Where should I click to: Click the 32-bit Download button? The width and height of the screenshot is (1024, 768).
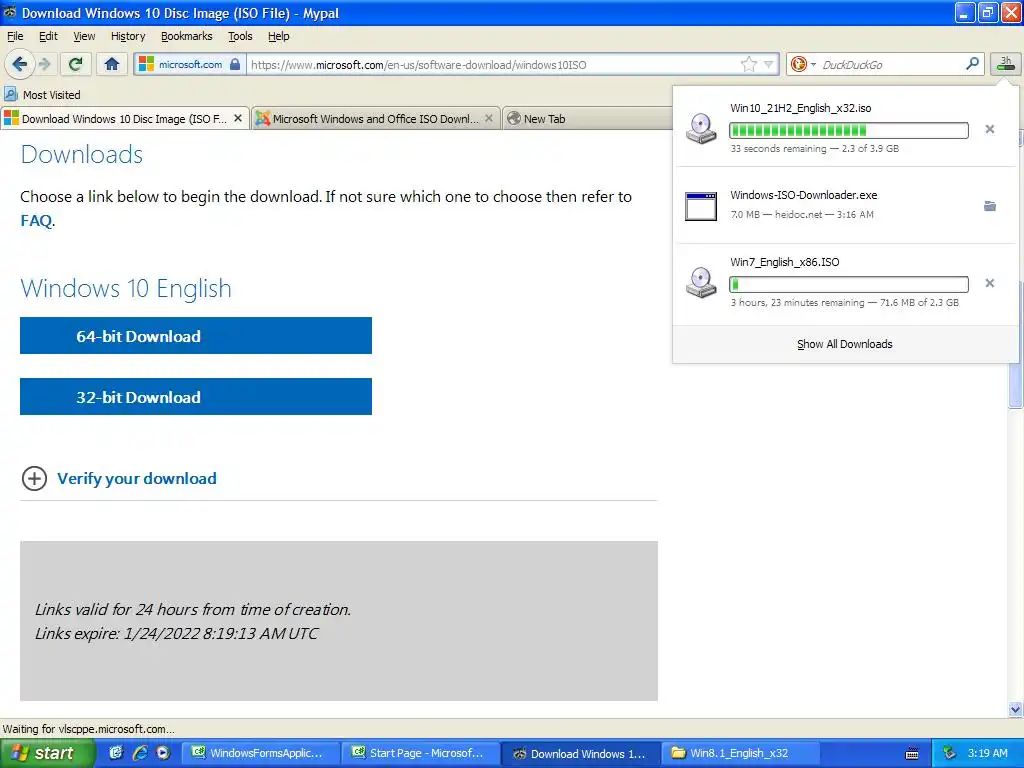(196, 396)
